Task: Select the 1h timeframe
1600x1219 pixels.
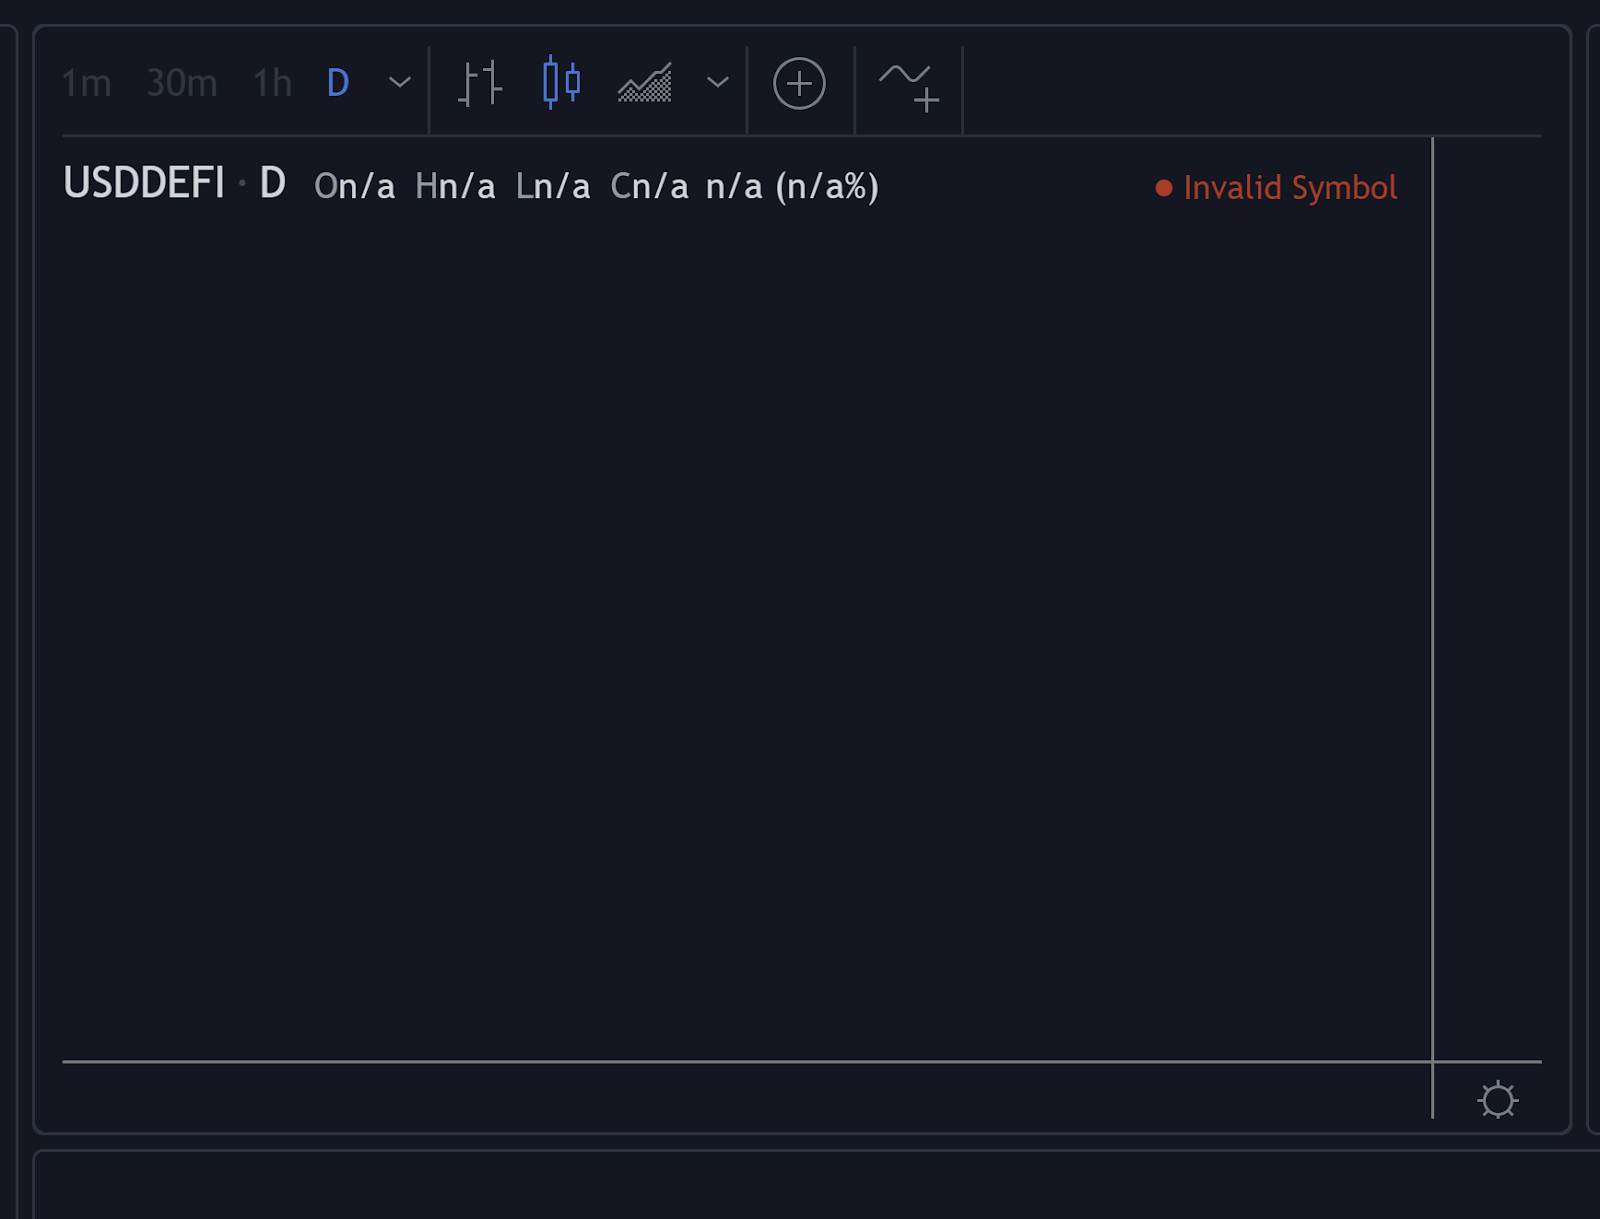Action: [272, 83]
